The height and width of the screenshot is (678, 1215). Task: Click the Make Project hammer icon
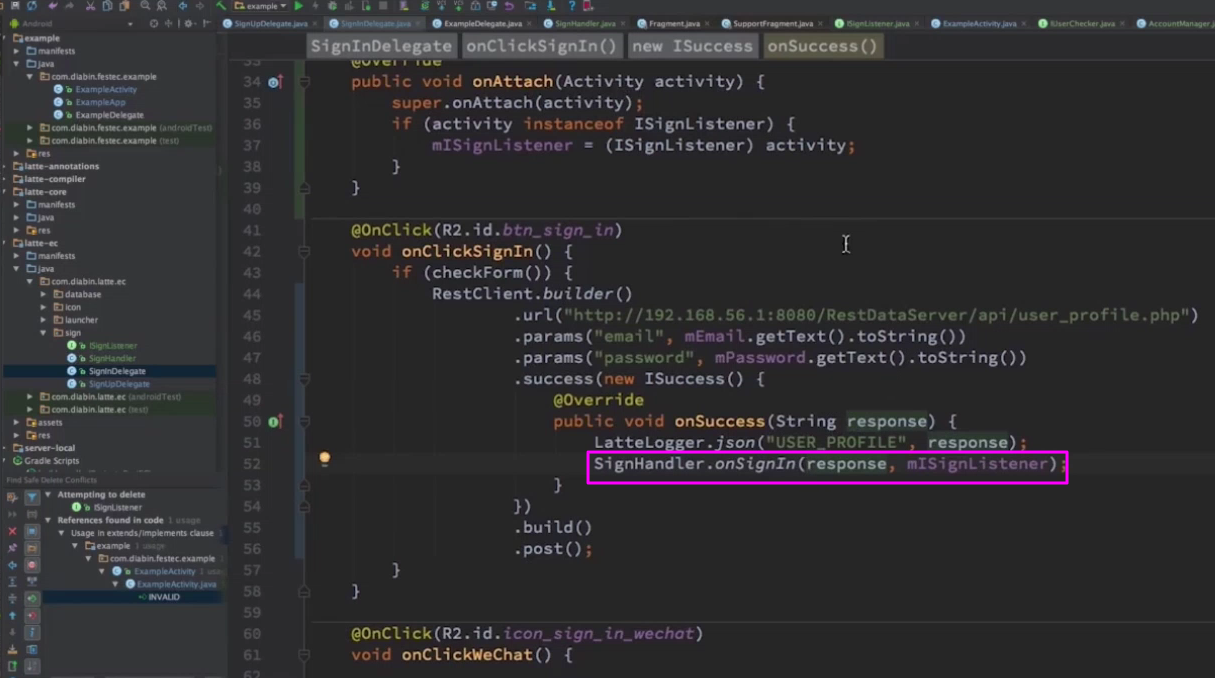[x=220, y=6]
